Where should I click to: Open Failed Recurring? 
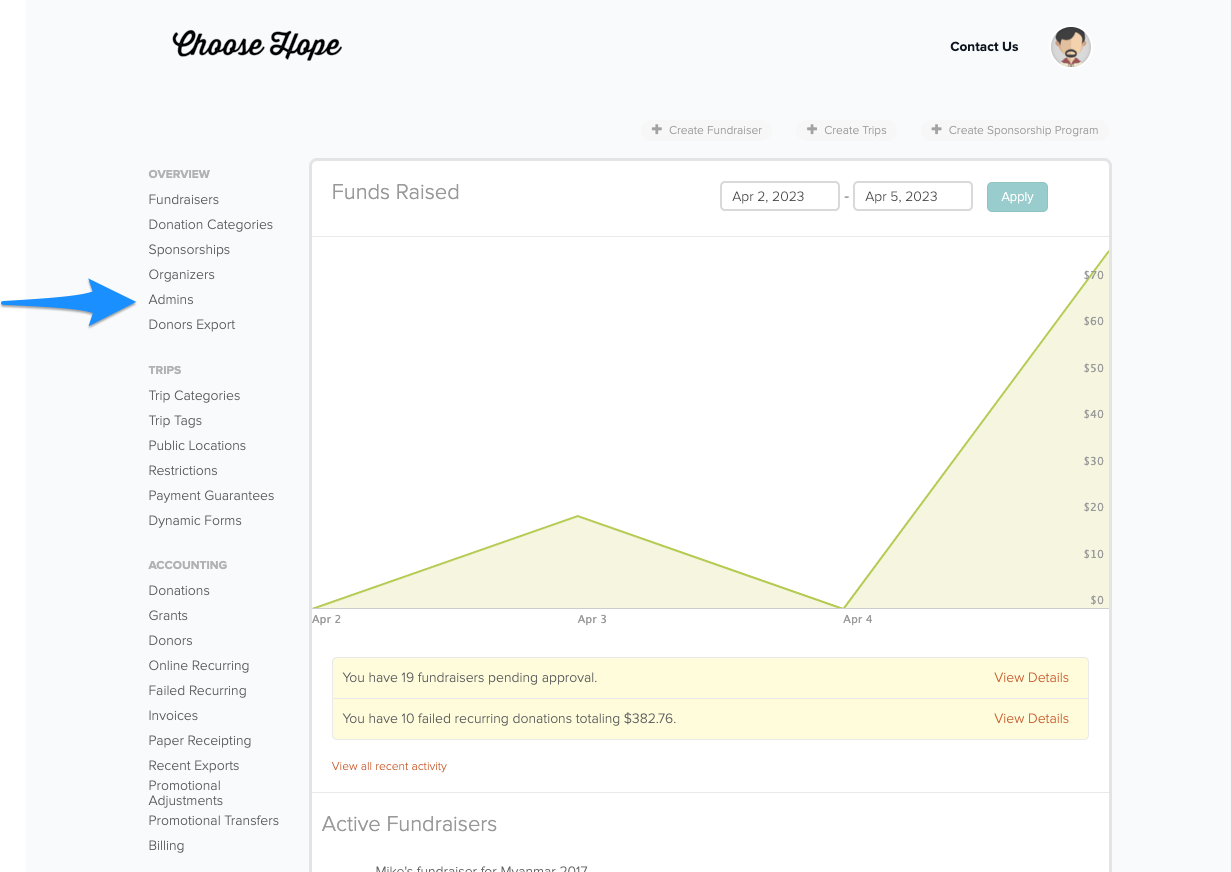coord(198,691)
